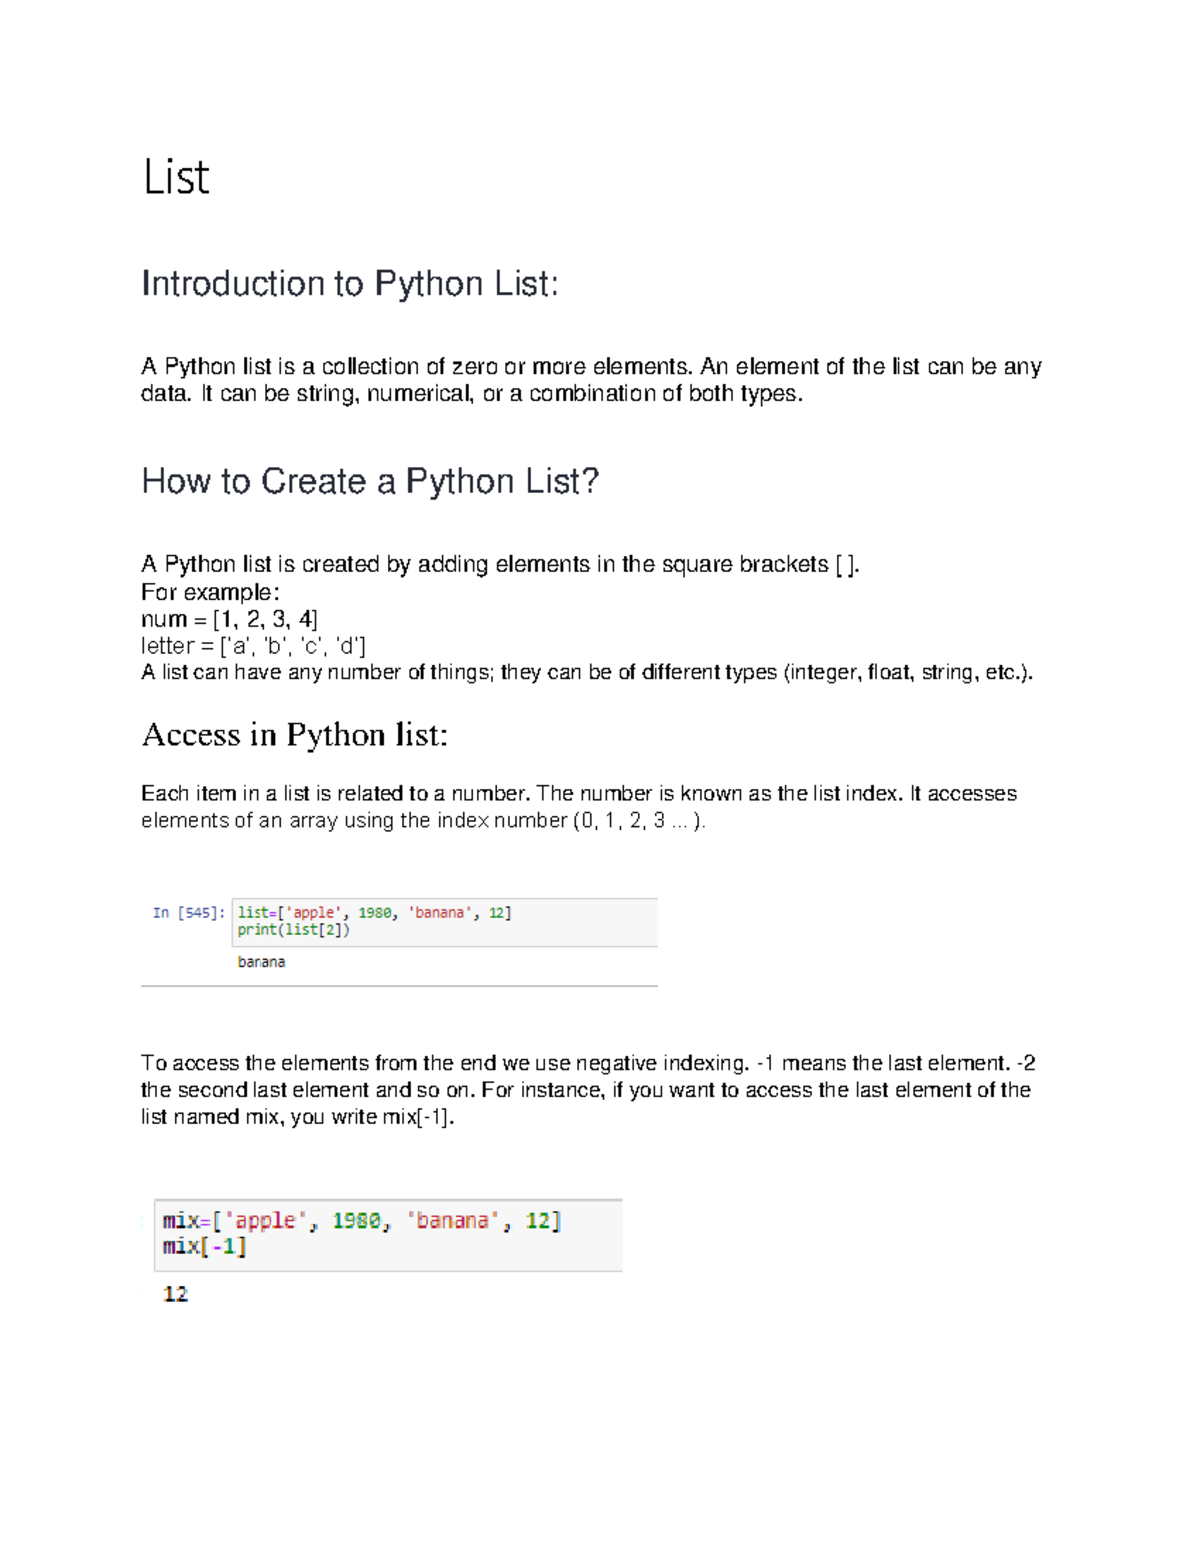
Task: Click the paragraph starting 'A Python list is a collection'
Action: click(x=592, y=380)
